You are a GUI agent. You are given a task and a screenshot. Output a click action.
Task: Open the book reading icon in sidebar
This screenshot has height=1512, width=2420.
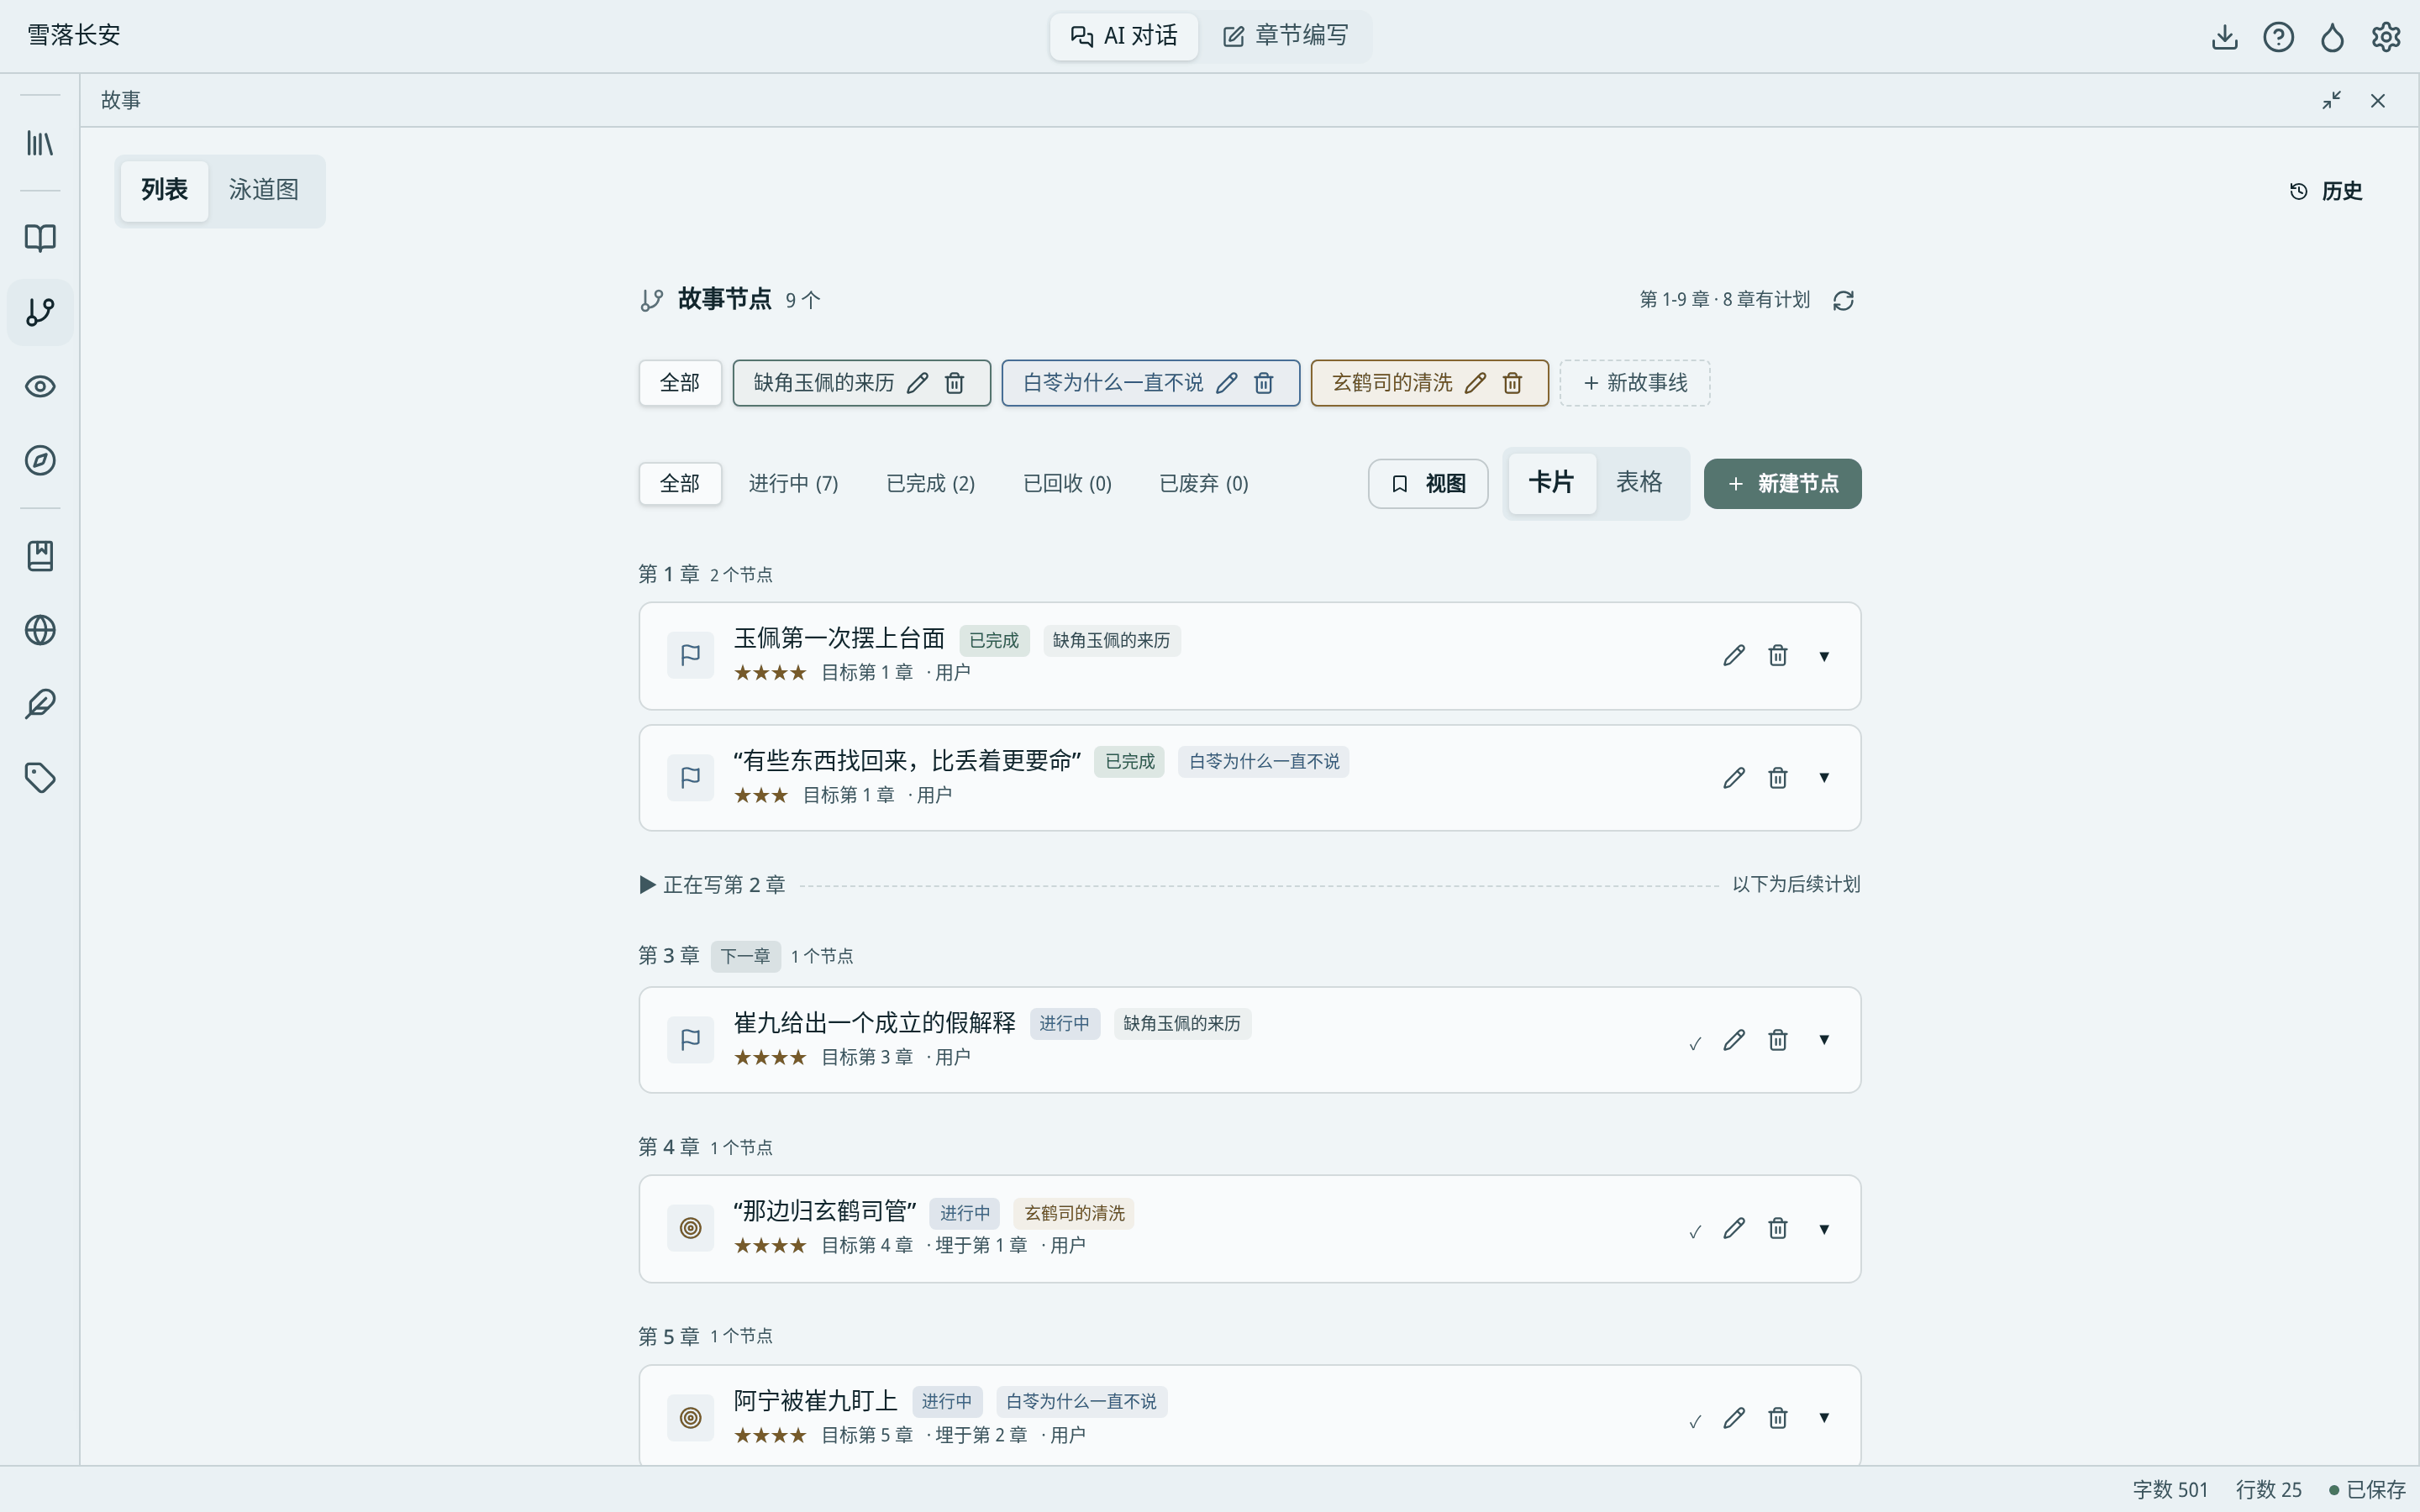pyautogui.click(x=40, y=238)
